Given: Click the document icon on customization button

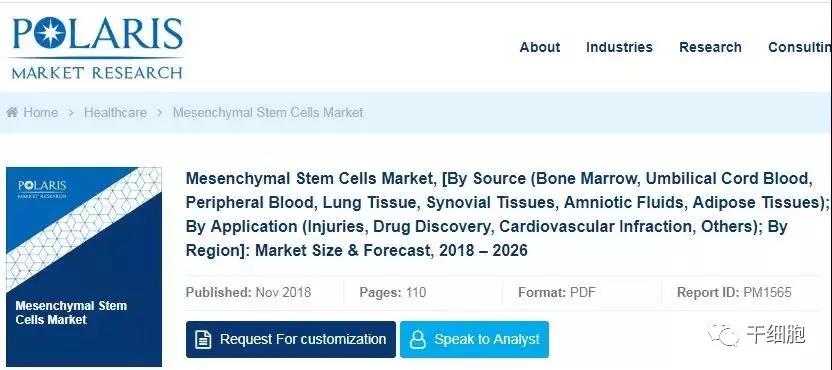Looking at the screenshot, I should 203,340.
